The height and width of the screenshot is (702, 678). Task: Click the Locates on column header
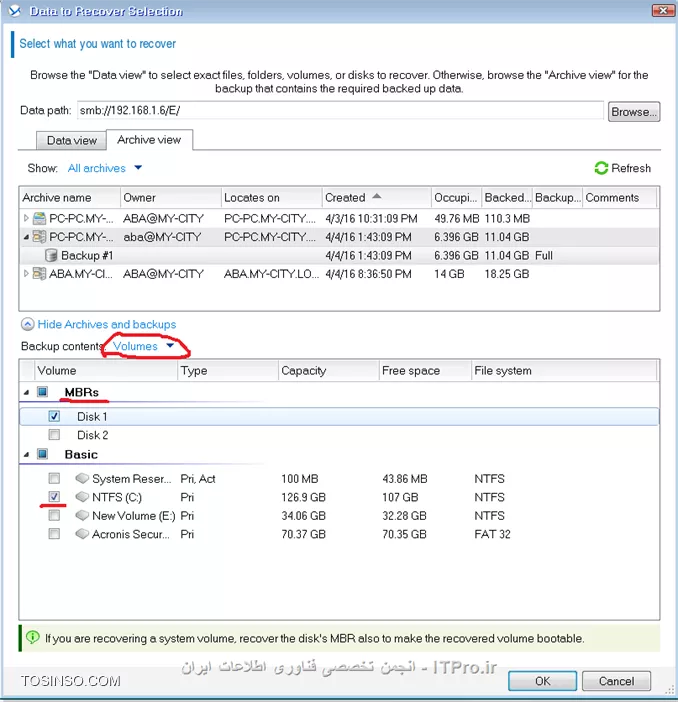tap(271, 197)
